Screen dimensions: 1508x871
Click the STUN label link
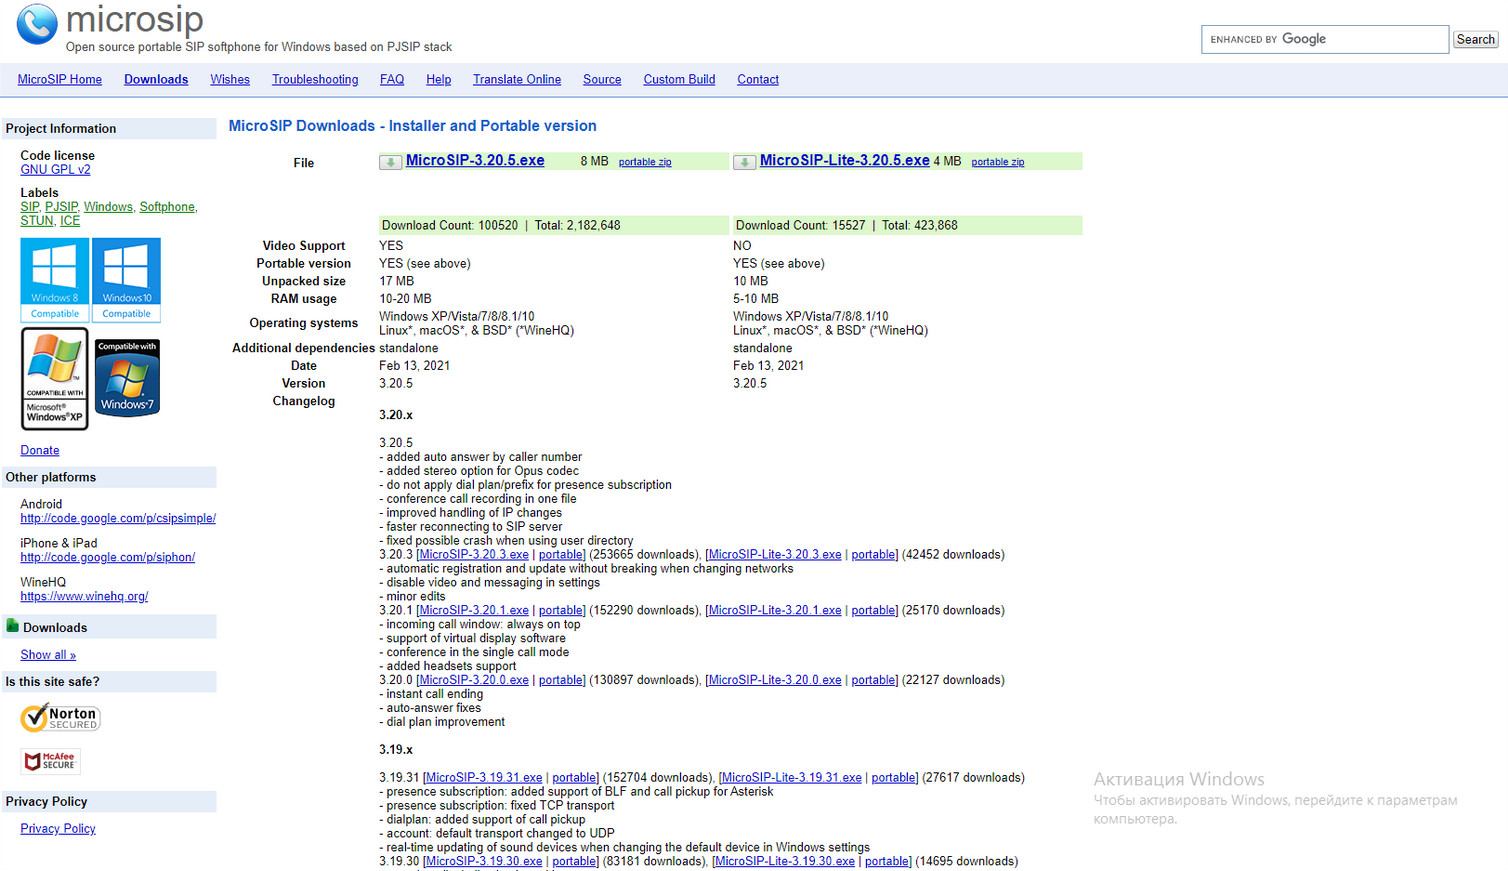pos(36,221)
